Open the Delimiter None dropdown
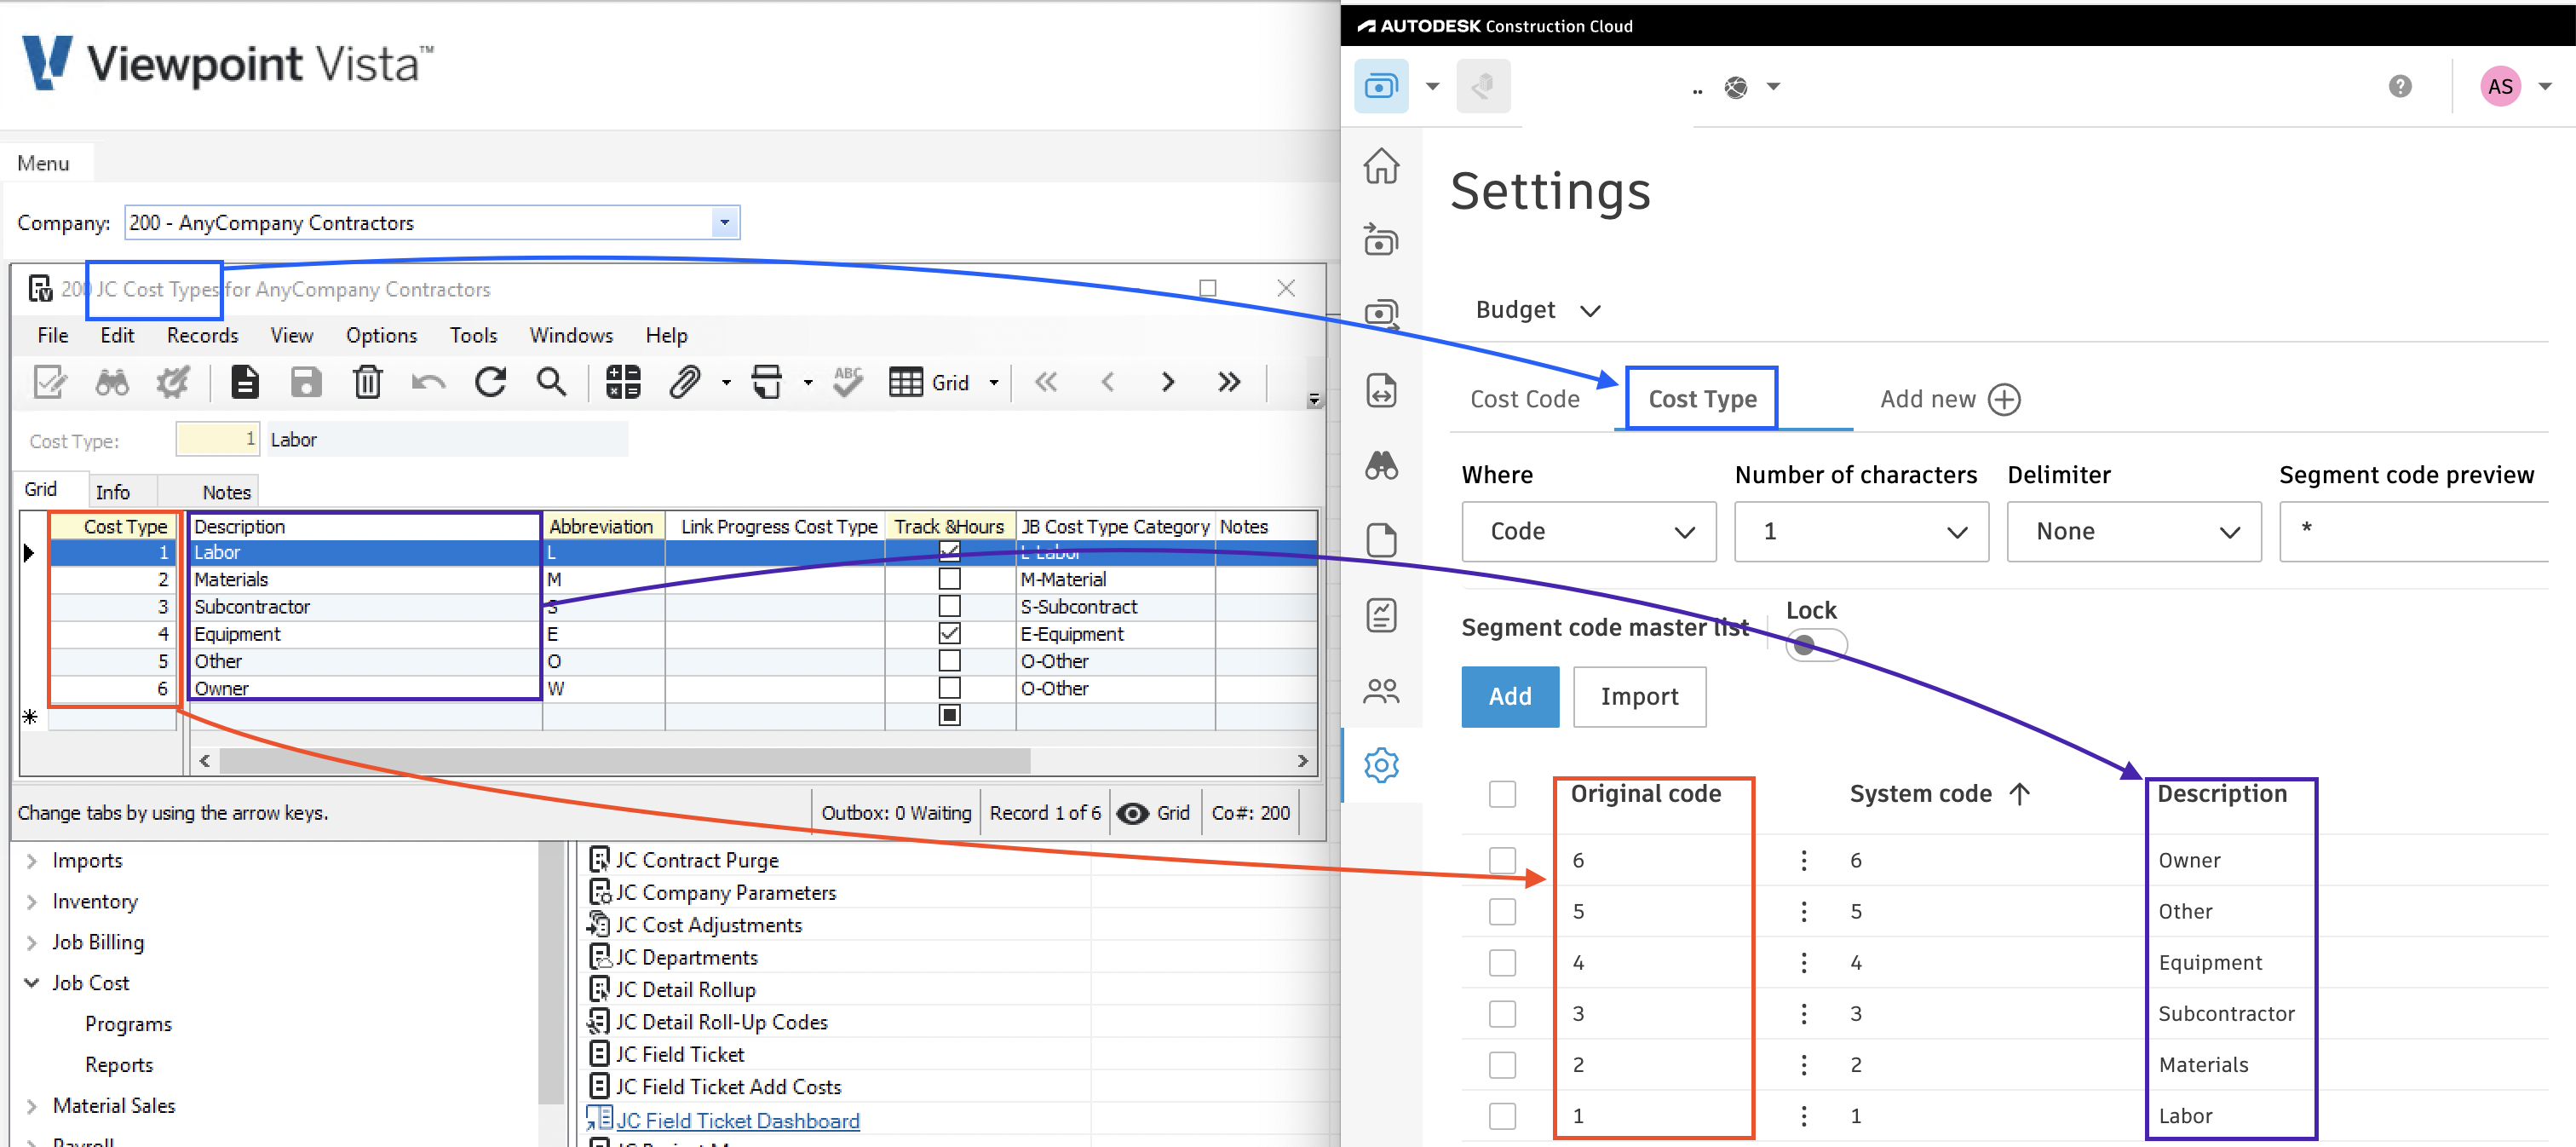 tap(2133, 532)
